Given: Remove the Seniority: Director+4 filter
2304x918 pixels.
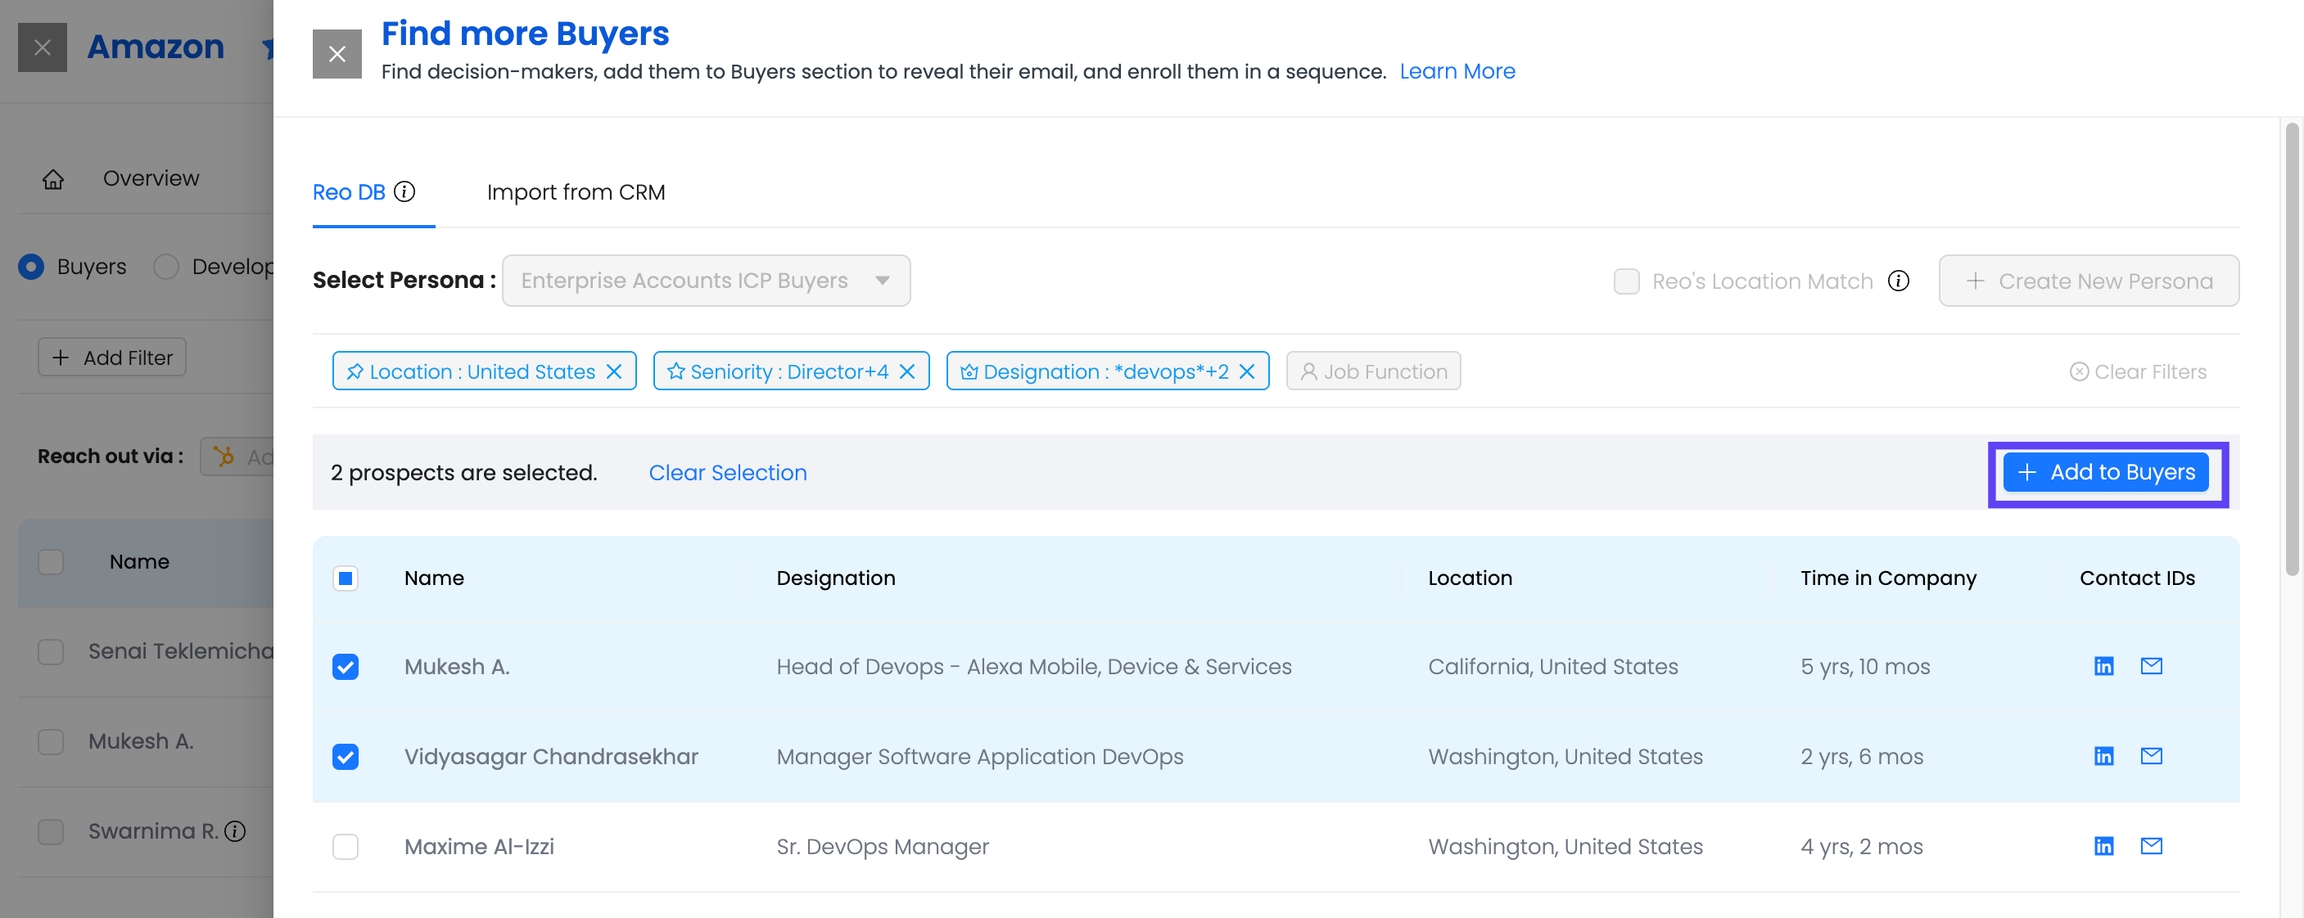Looking at the screenshot, I should (907, 371).
